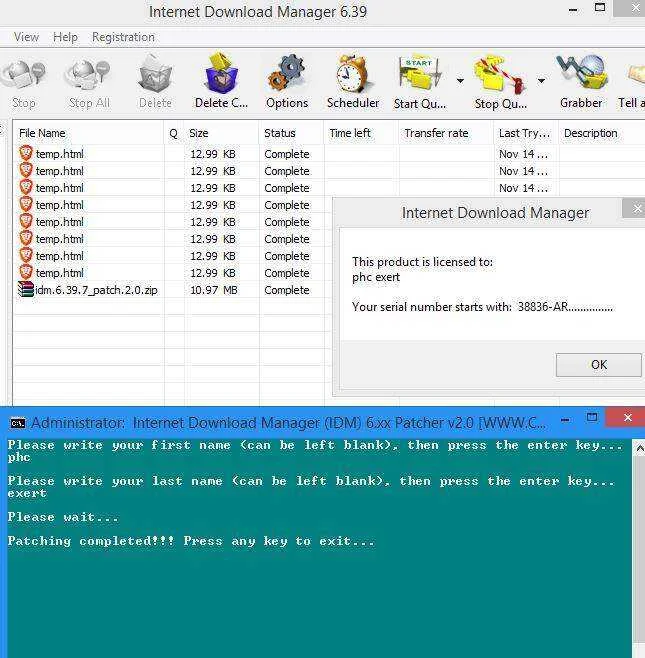Click the Complete status of the zip file
The height and width of the screenshot is (658, 645).
click(x=287, y=290)
